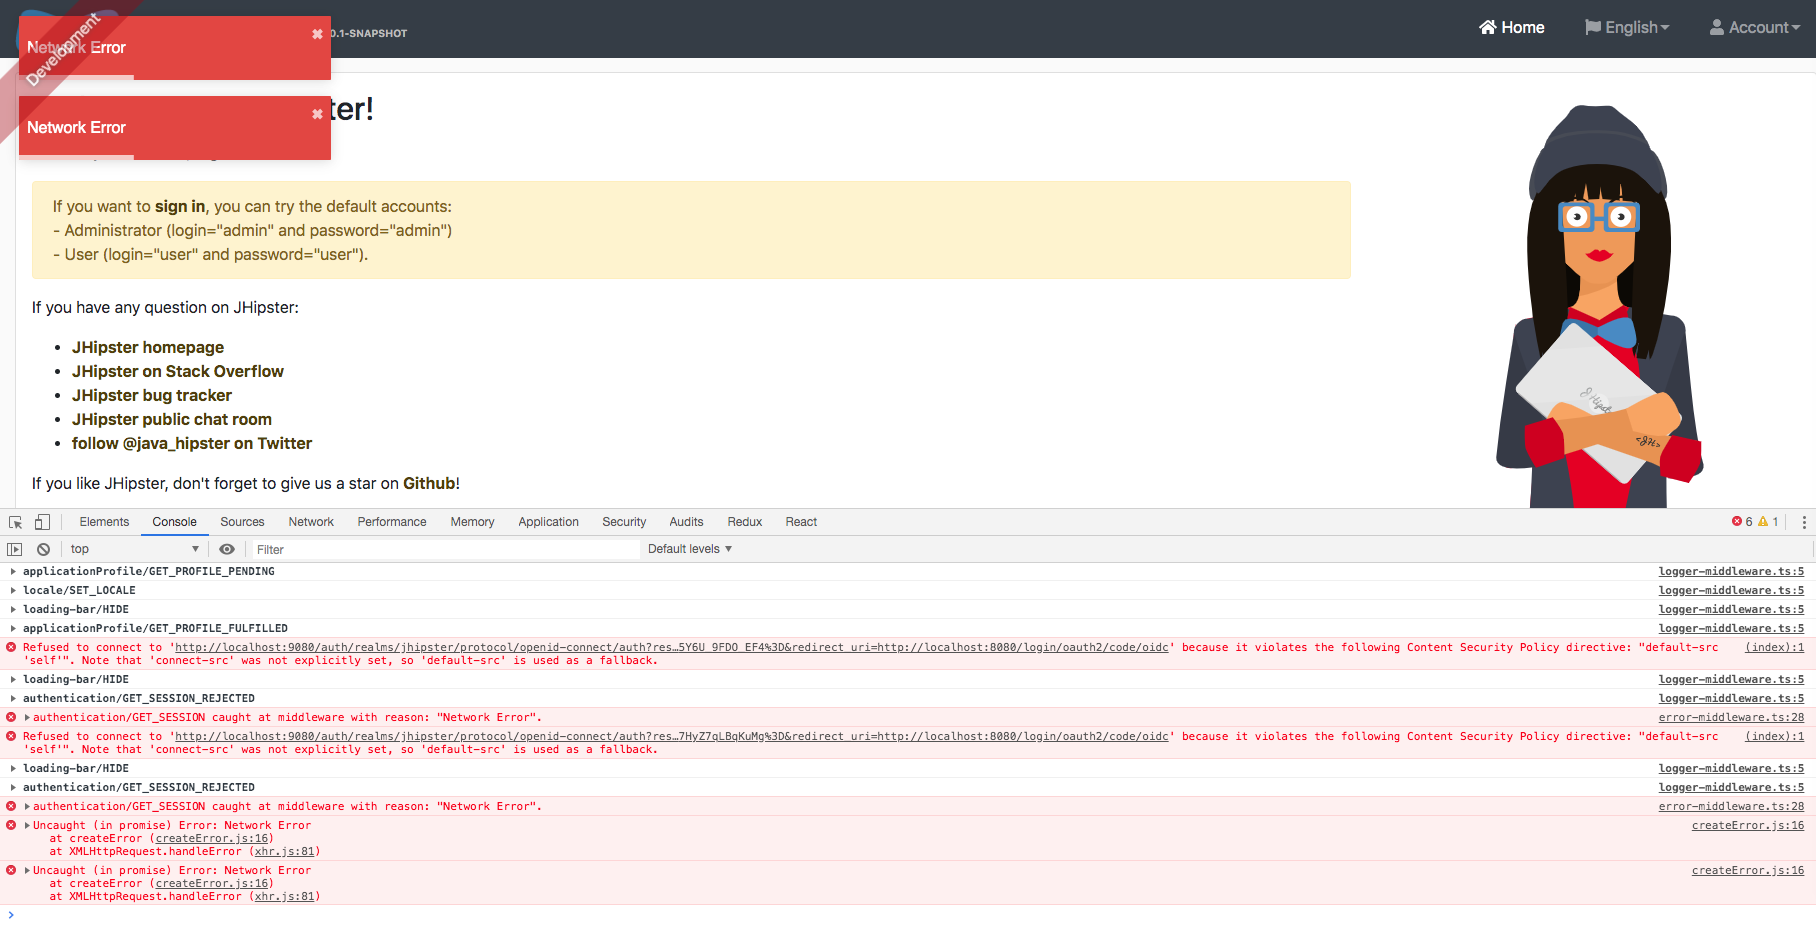Open the English language dropdown
The image size is (1816, 928).
pos(1627,27)
